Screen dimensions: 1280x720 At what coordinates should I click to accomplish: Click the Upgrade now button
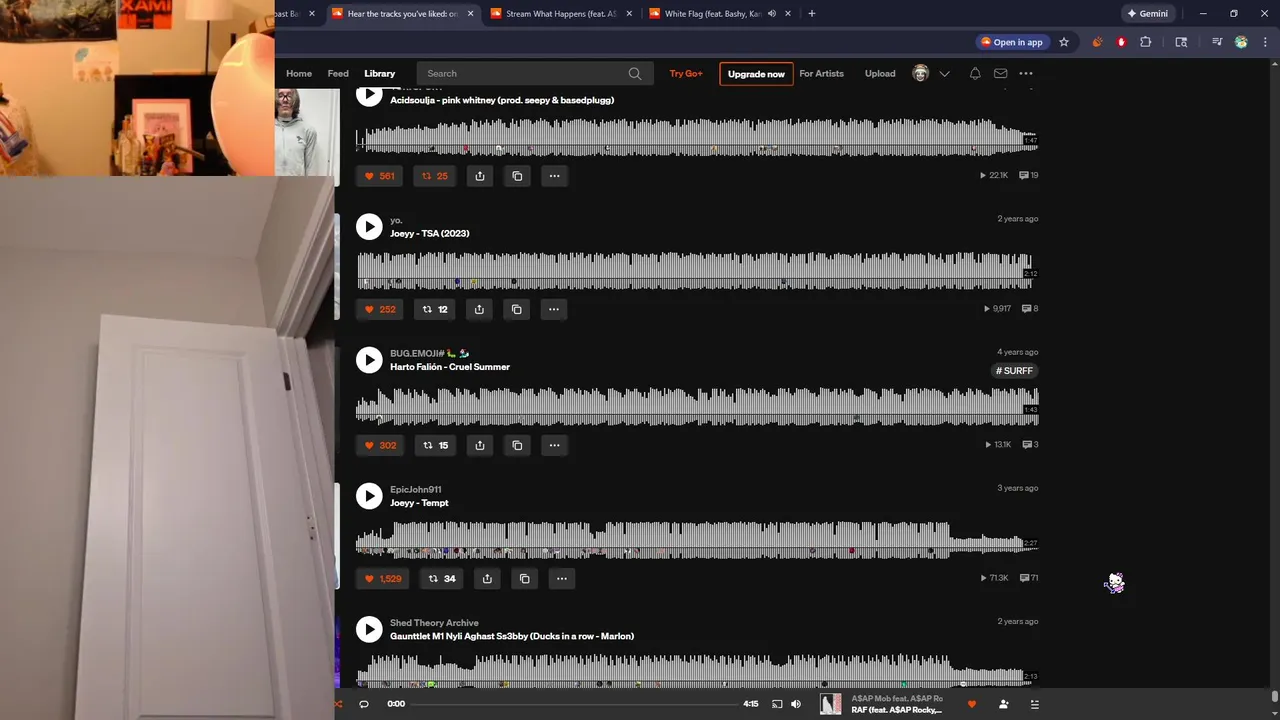[756, 74]
